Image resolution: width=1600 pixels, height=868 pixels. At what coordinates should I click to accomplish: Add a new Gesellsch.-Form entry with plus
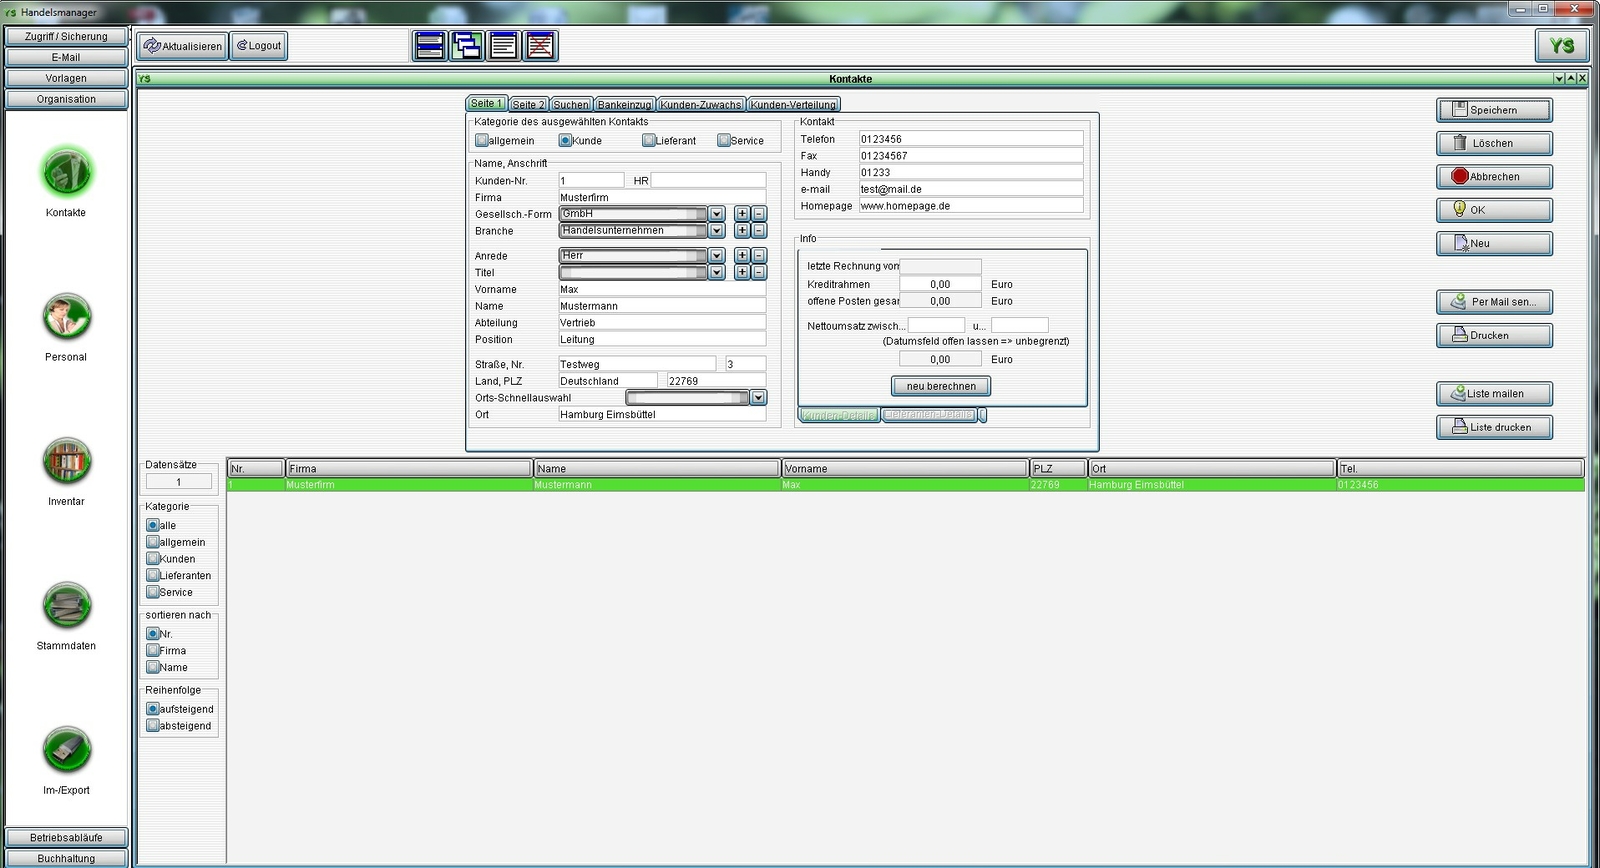[x=742, y=214]
